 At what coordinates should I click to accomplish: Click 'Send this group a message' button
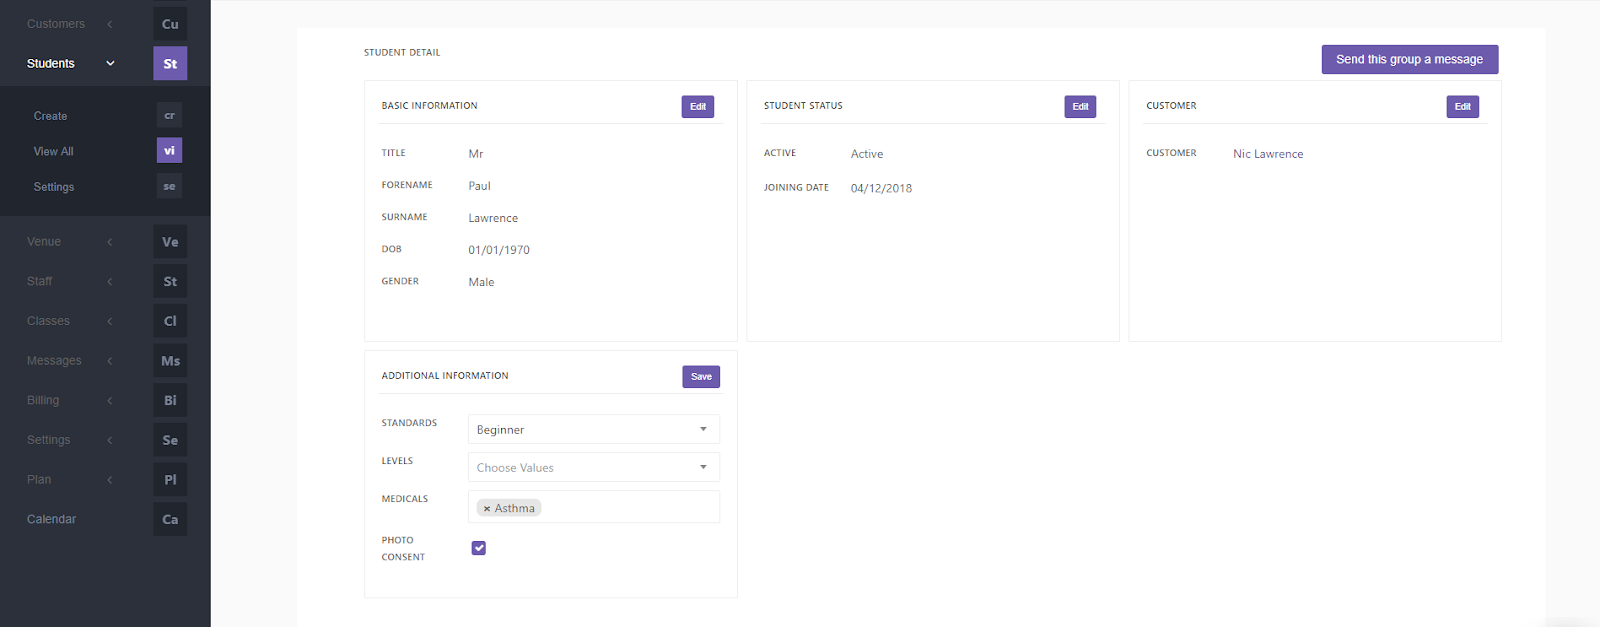pos(1410,59)
